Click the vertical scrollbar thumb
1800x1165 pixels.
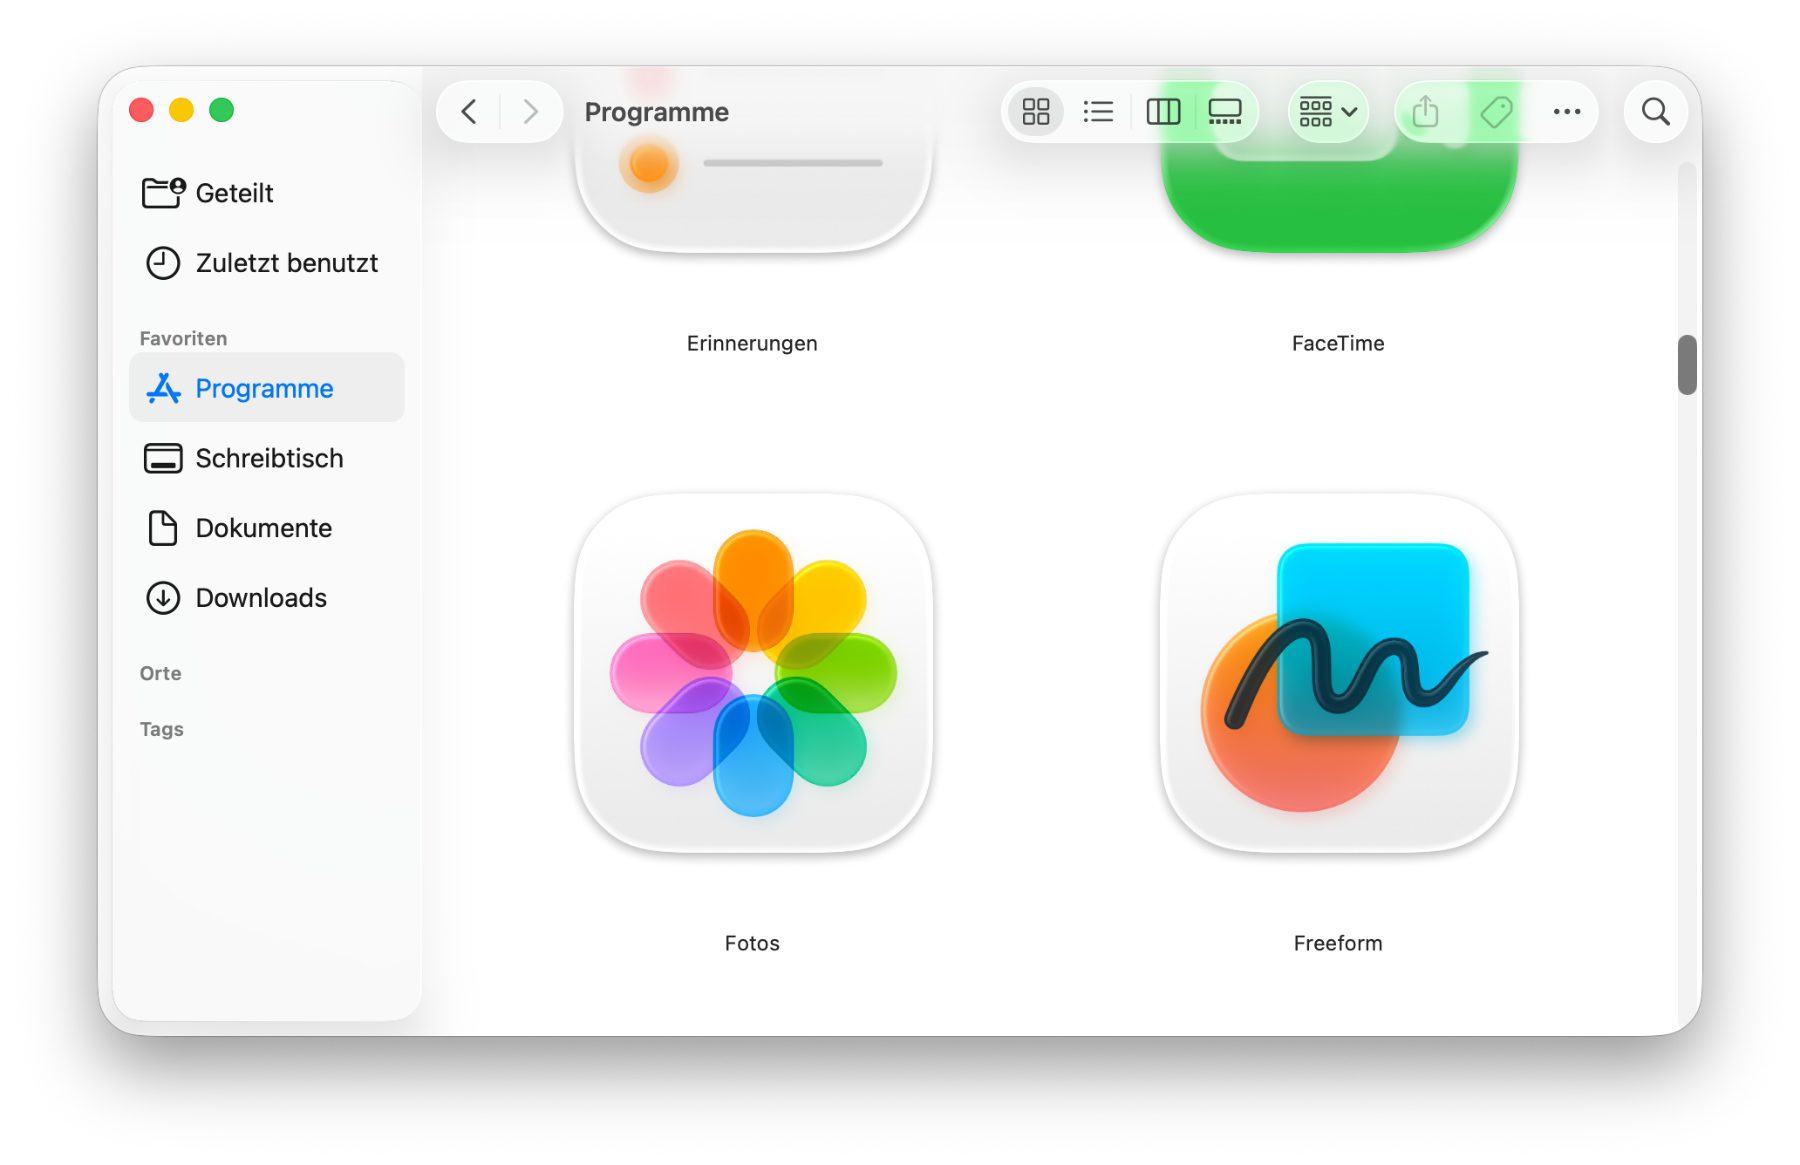coord(1687,365)
